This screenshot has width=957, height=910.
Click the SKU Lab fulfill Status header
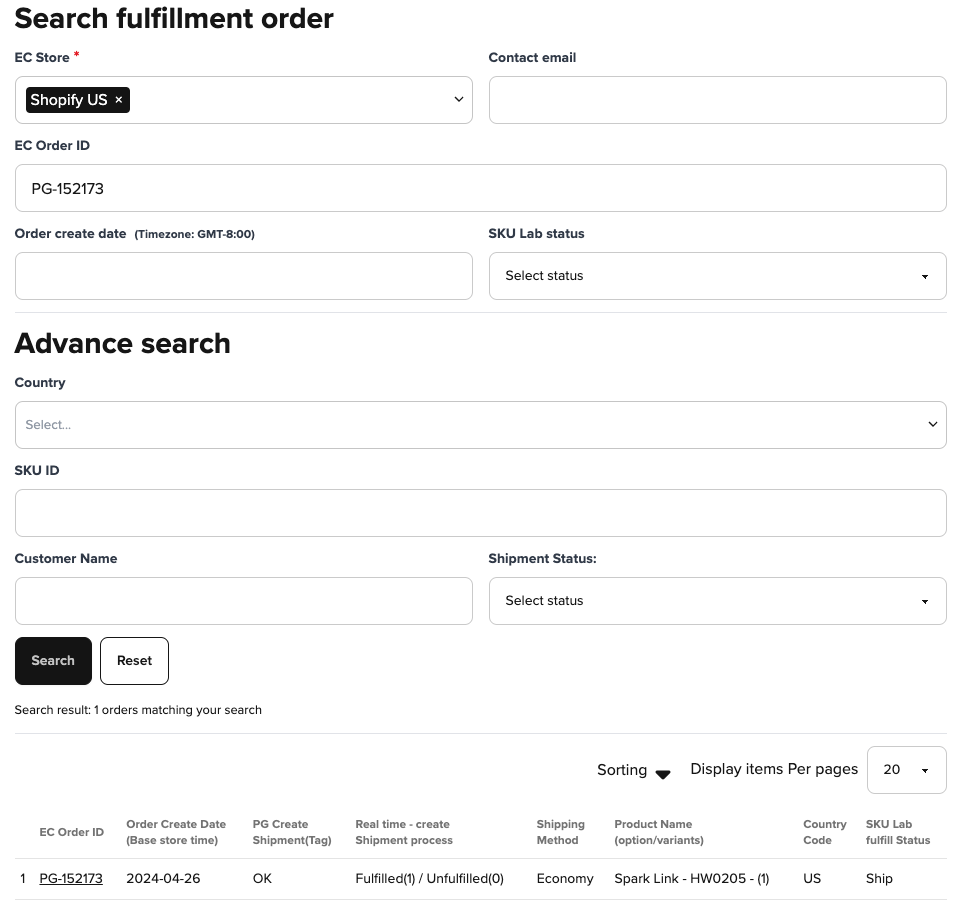[898, 832]
